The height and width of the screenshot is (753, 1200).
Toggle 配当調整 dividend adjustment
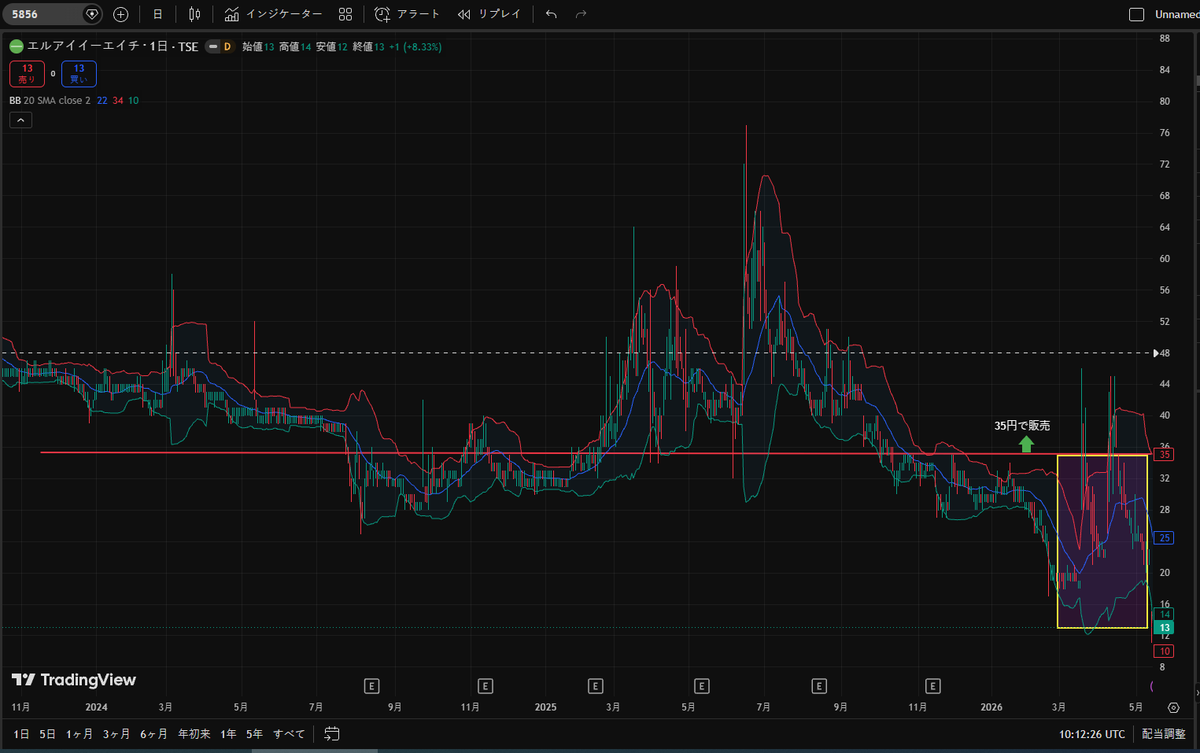tap(1165, 734)
